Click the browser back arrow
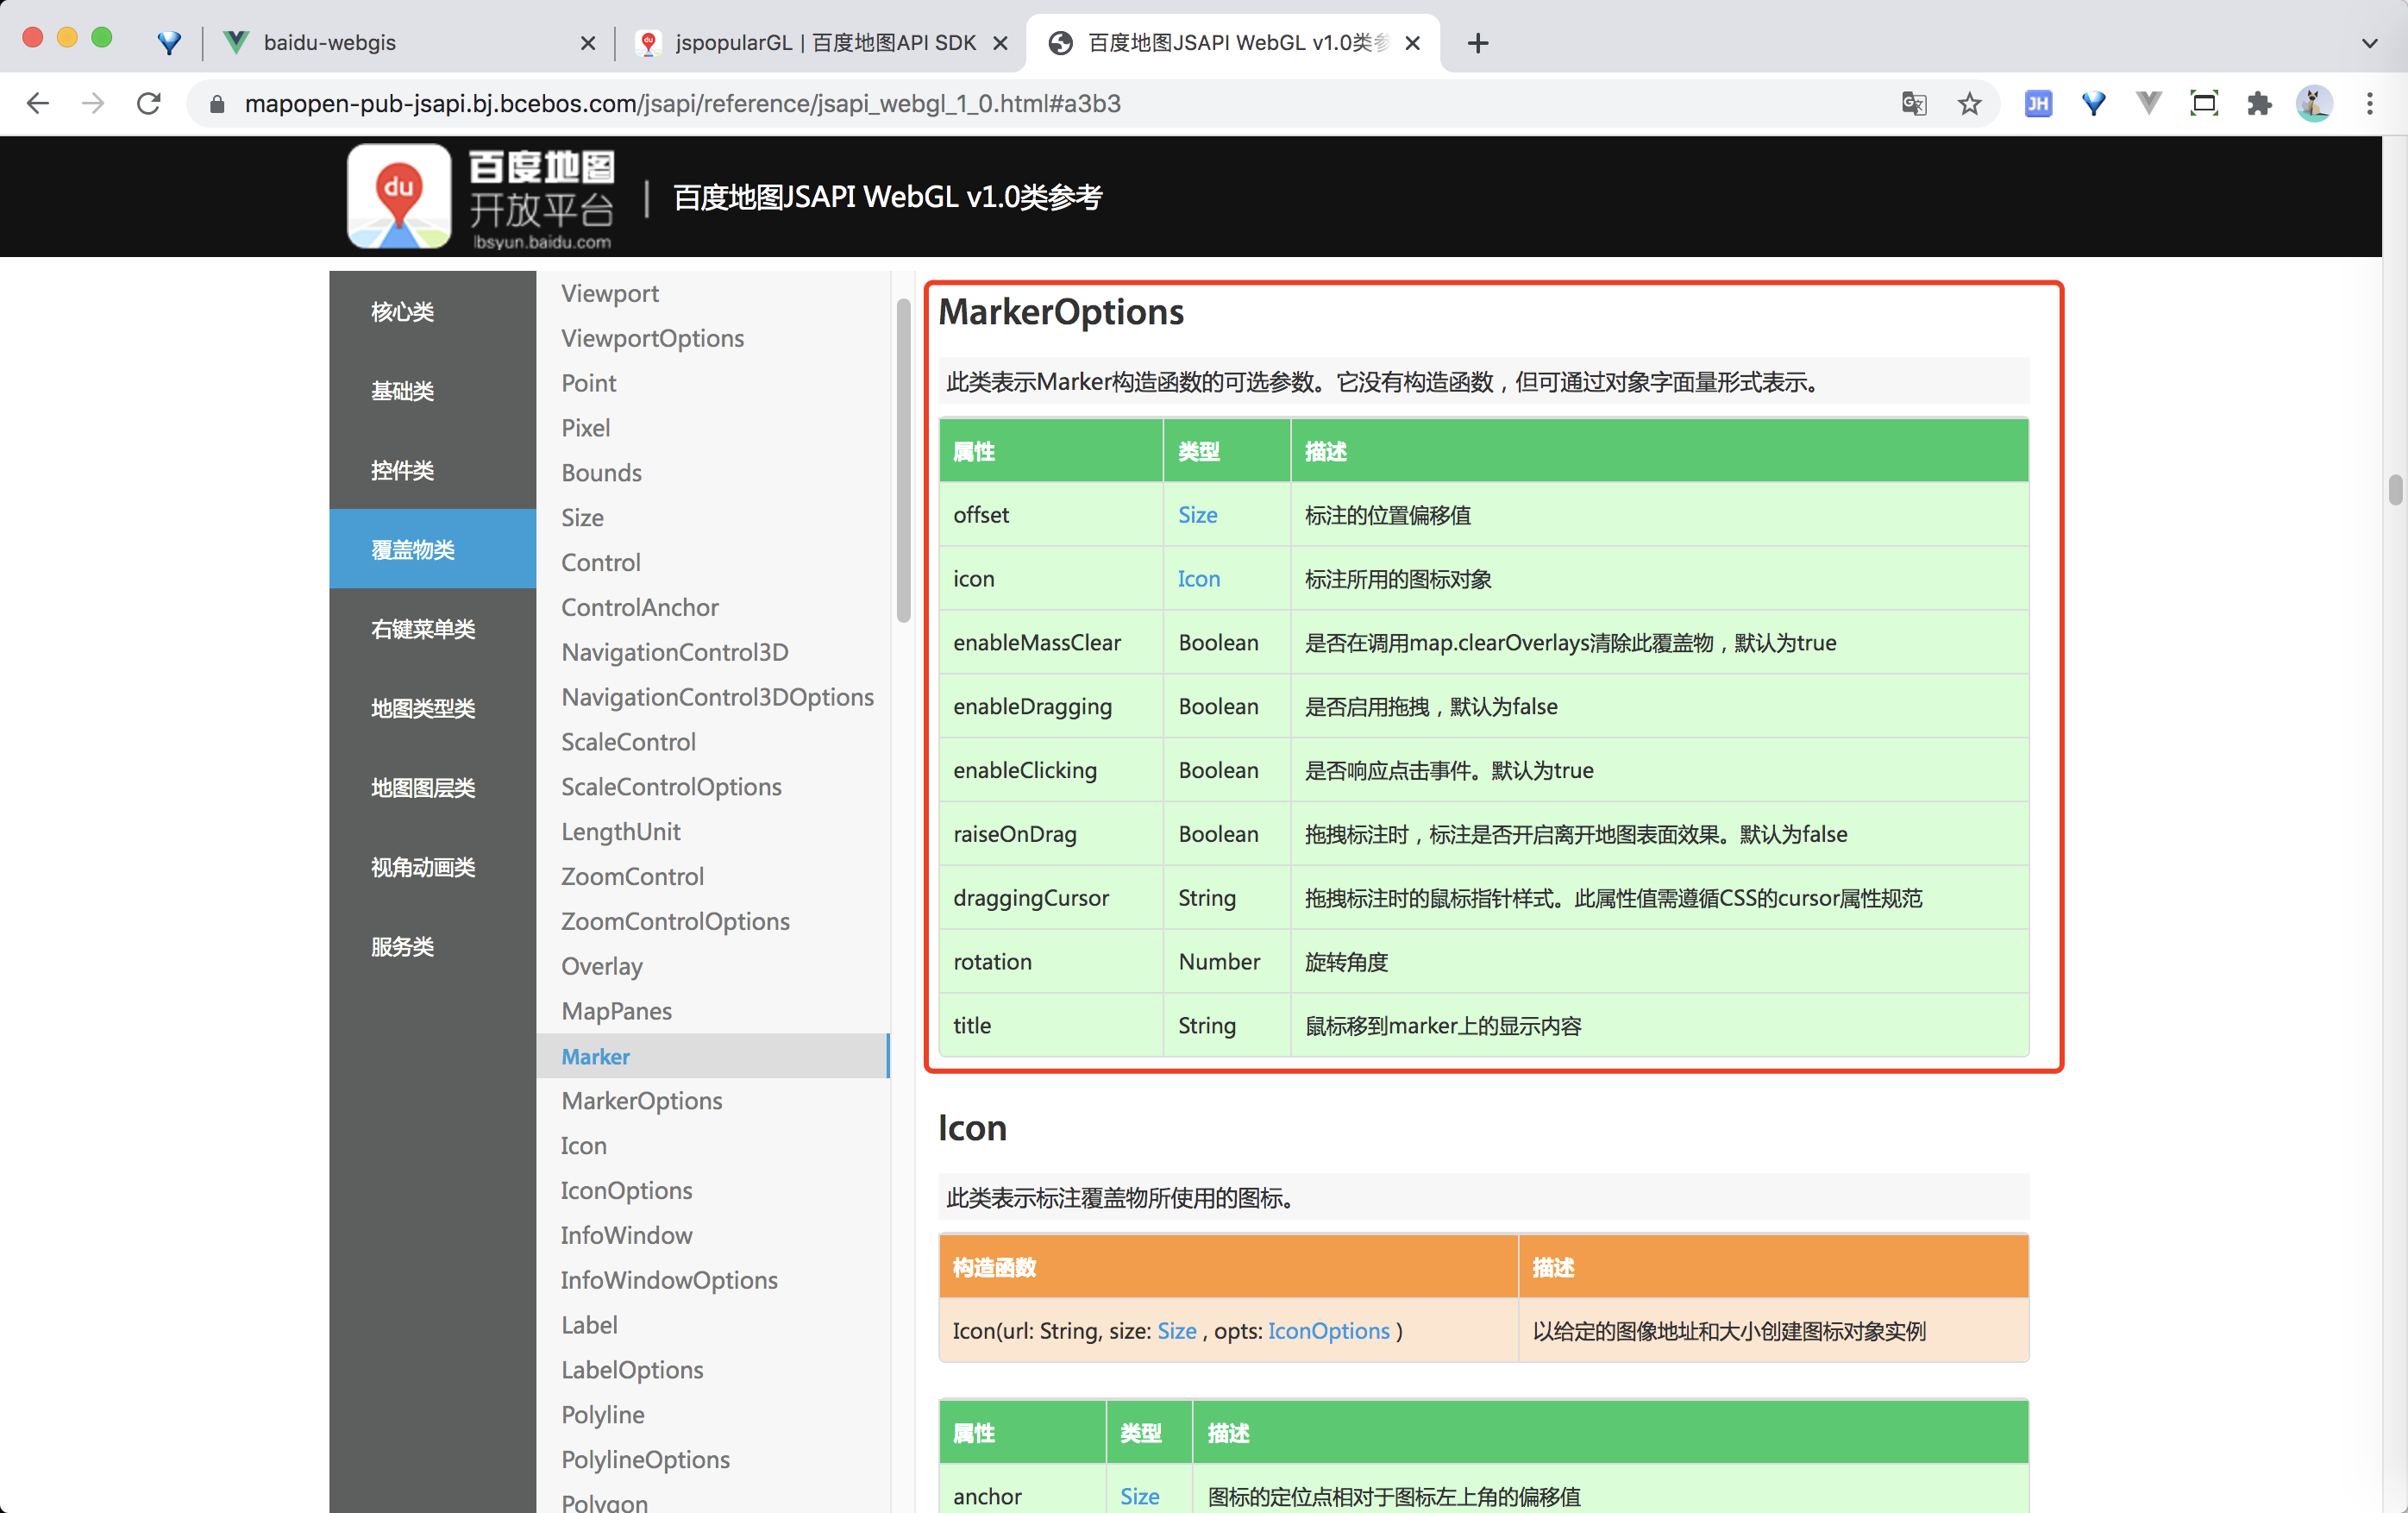The height and width of the screenshot is (1513, 2408). (x=38, y=103)
